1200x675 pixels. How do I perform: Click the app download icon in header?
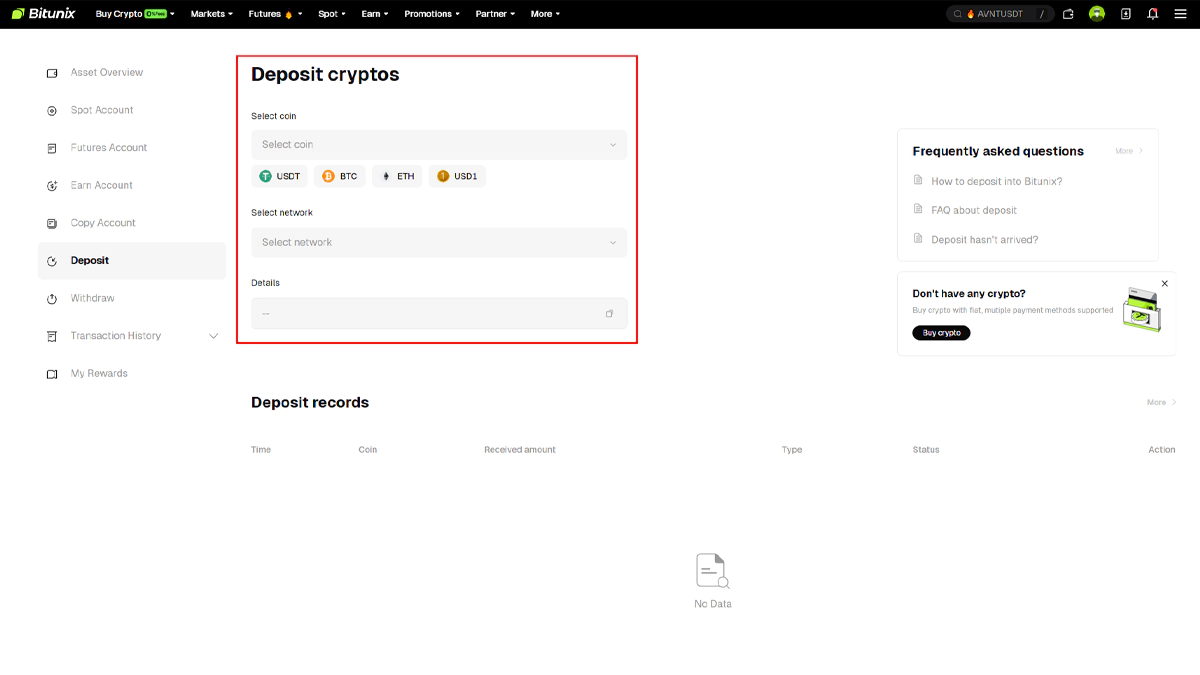click(1126, 14)
